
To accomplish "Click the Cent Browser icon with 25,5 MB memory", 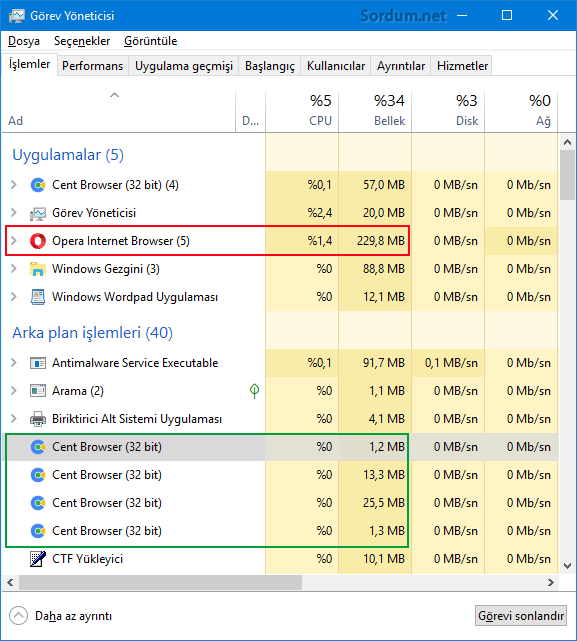I will pos(38,503).
